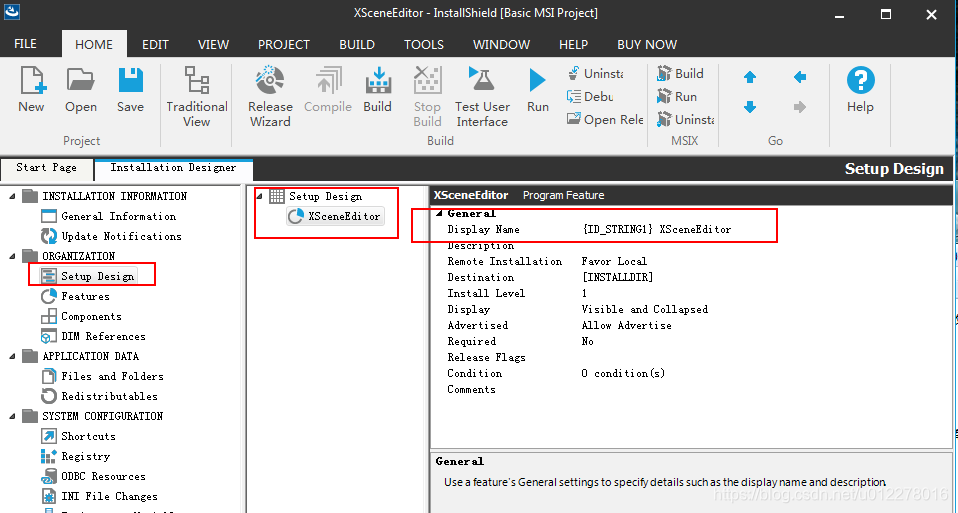Open the HELP ribbon tab
Viewport: 958px width, 513px height.
tap(573, 45)
